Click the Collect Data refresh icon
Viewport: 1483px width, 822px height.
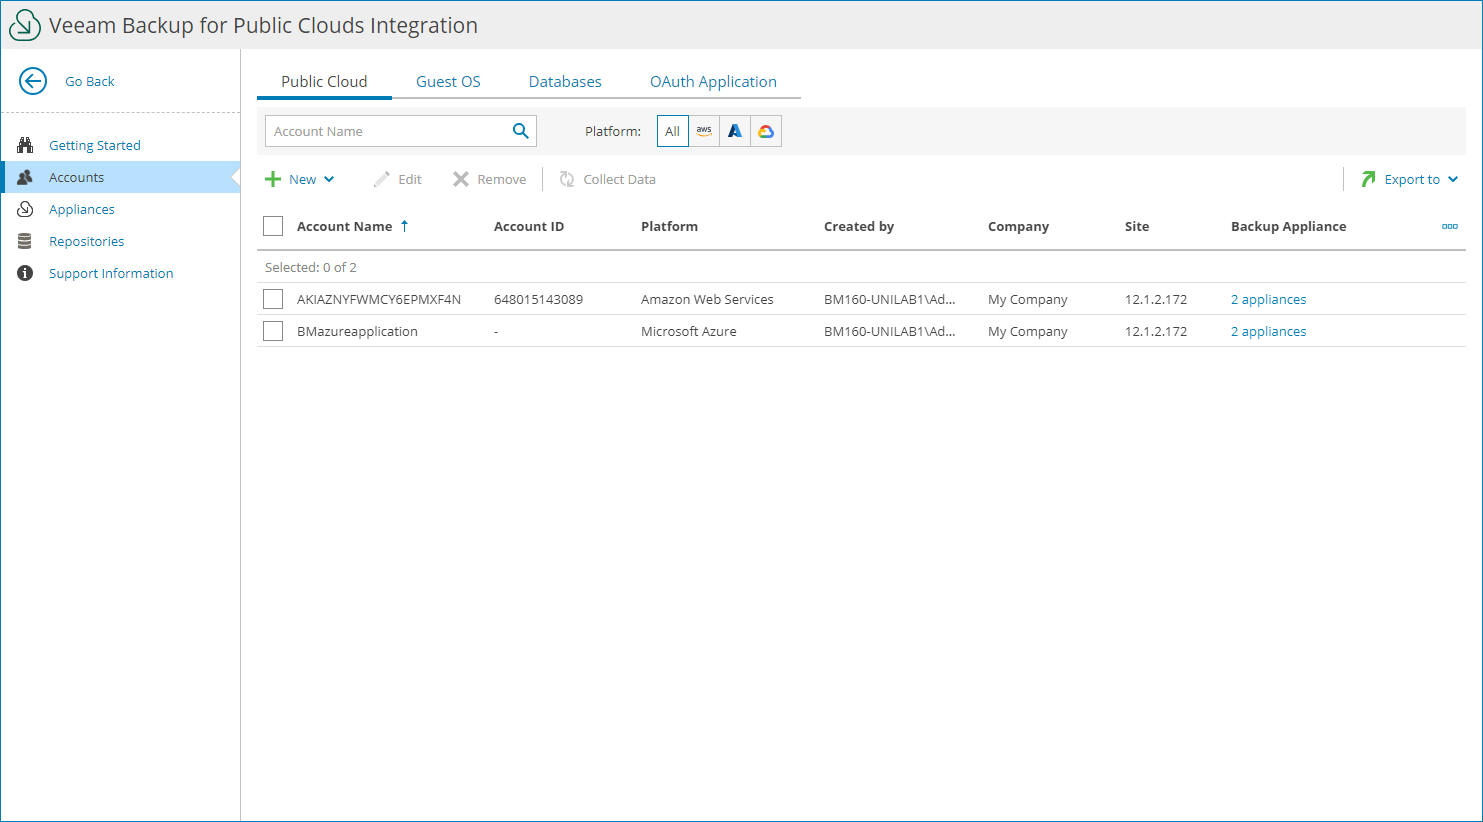pyautogui.click(x=567, y=179)
